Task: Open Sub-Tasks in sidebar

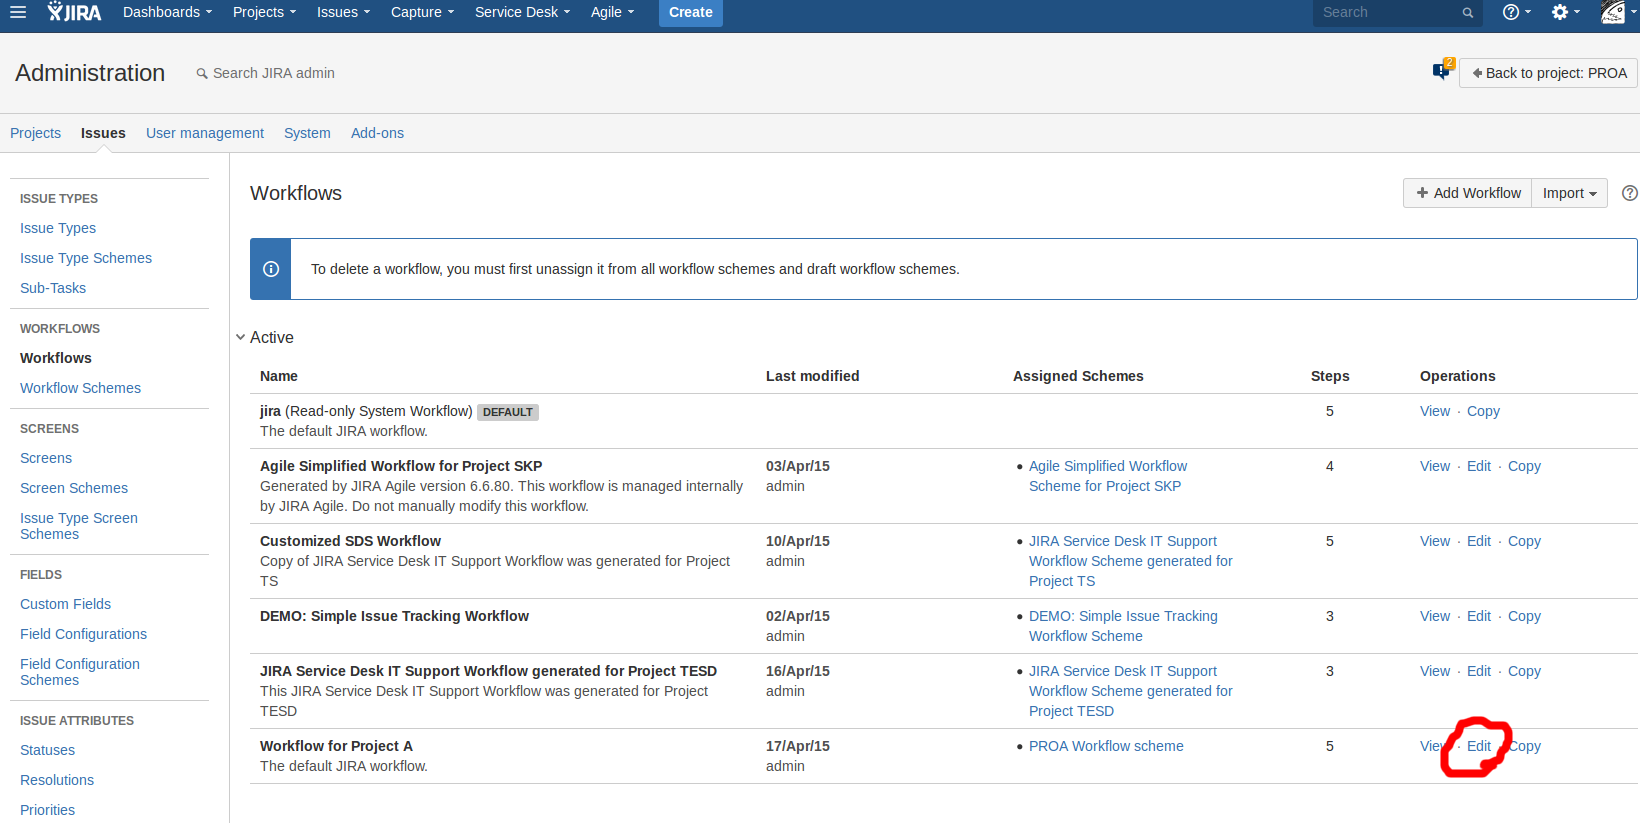Action: (x=53, y=288)
